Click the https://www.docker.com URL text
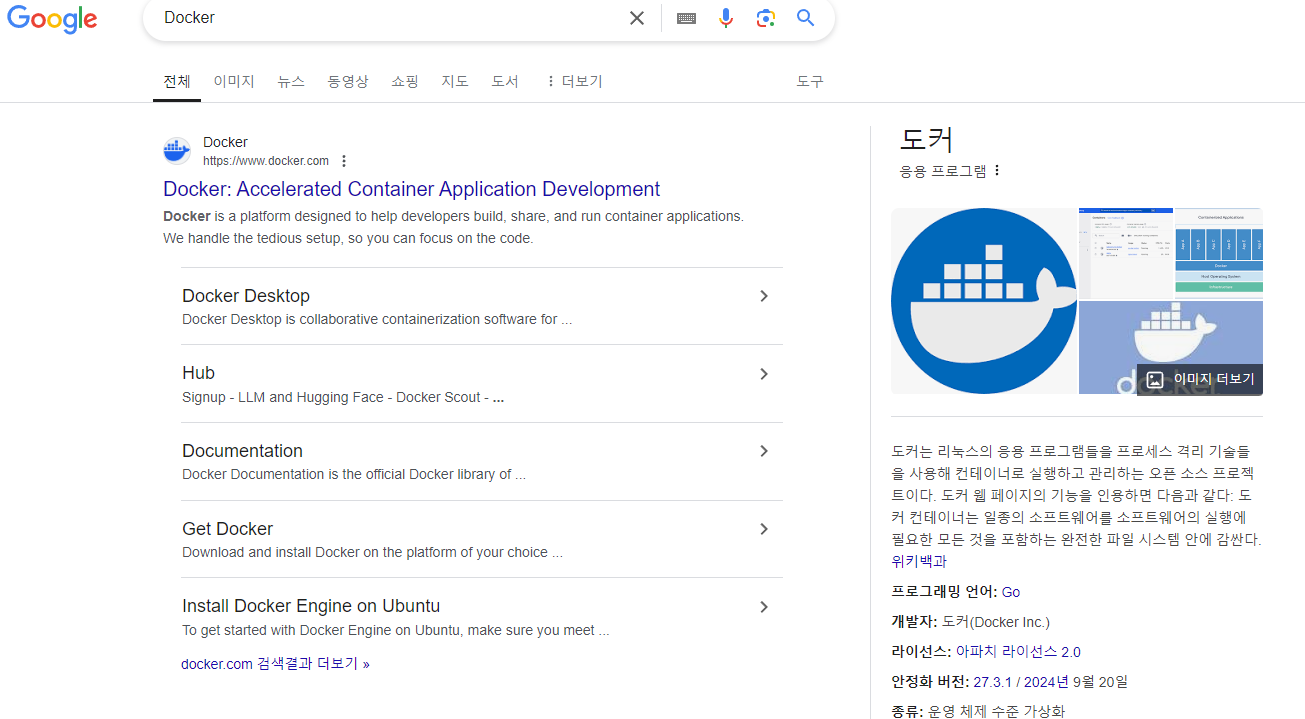 tap(266, 161)
